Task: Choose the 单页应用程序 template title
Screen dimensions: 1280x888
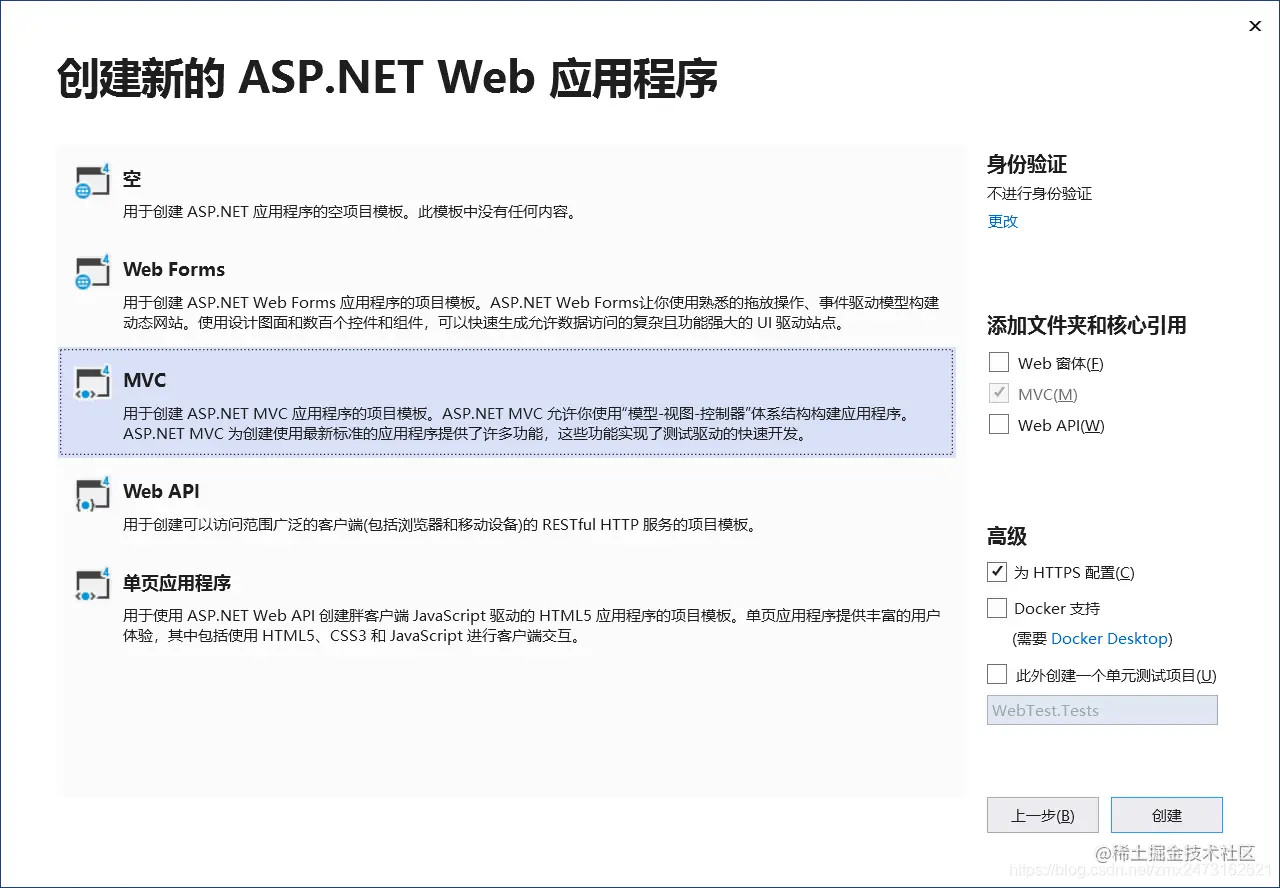Action: [x=177, y=583]
